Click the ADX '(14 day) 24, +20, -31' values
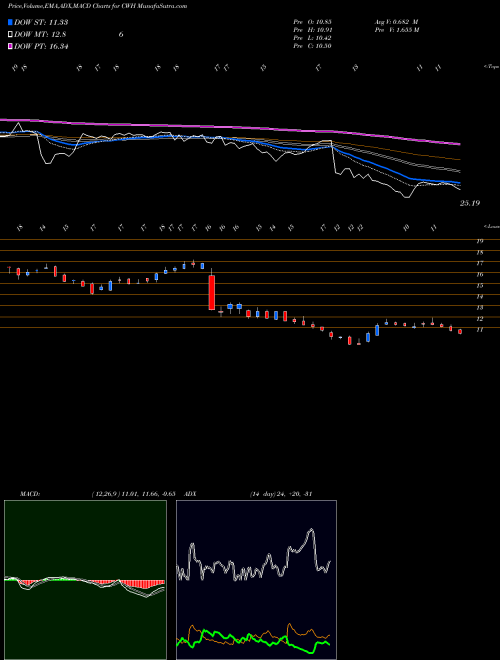This screenshot has height=660, width=500. 281,494
